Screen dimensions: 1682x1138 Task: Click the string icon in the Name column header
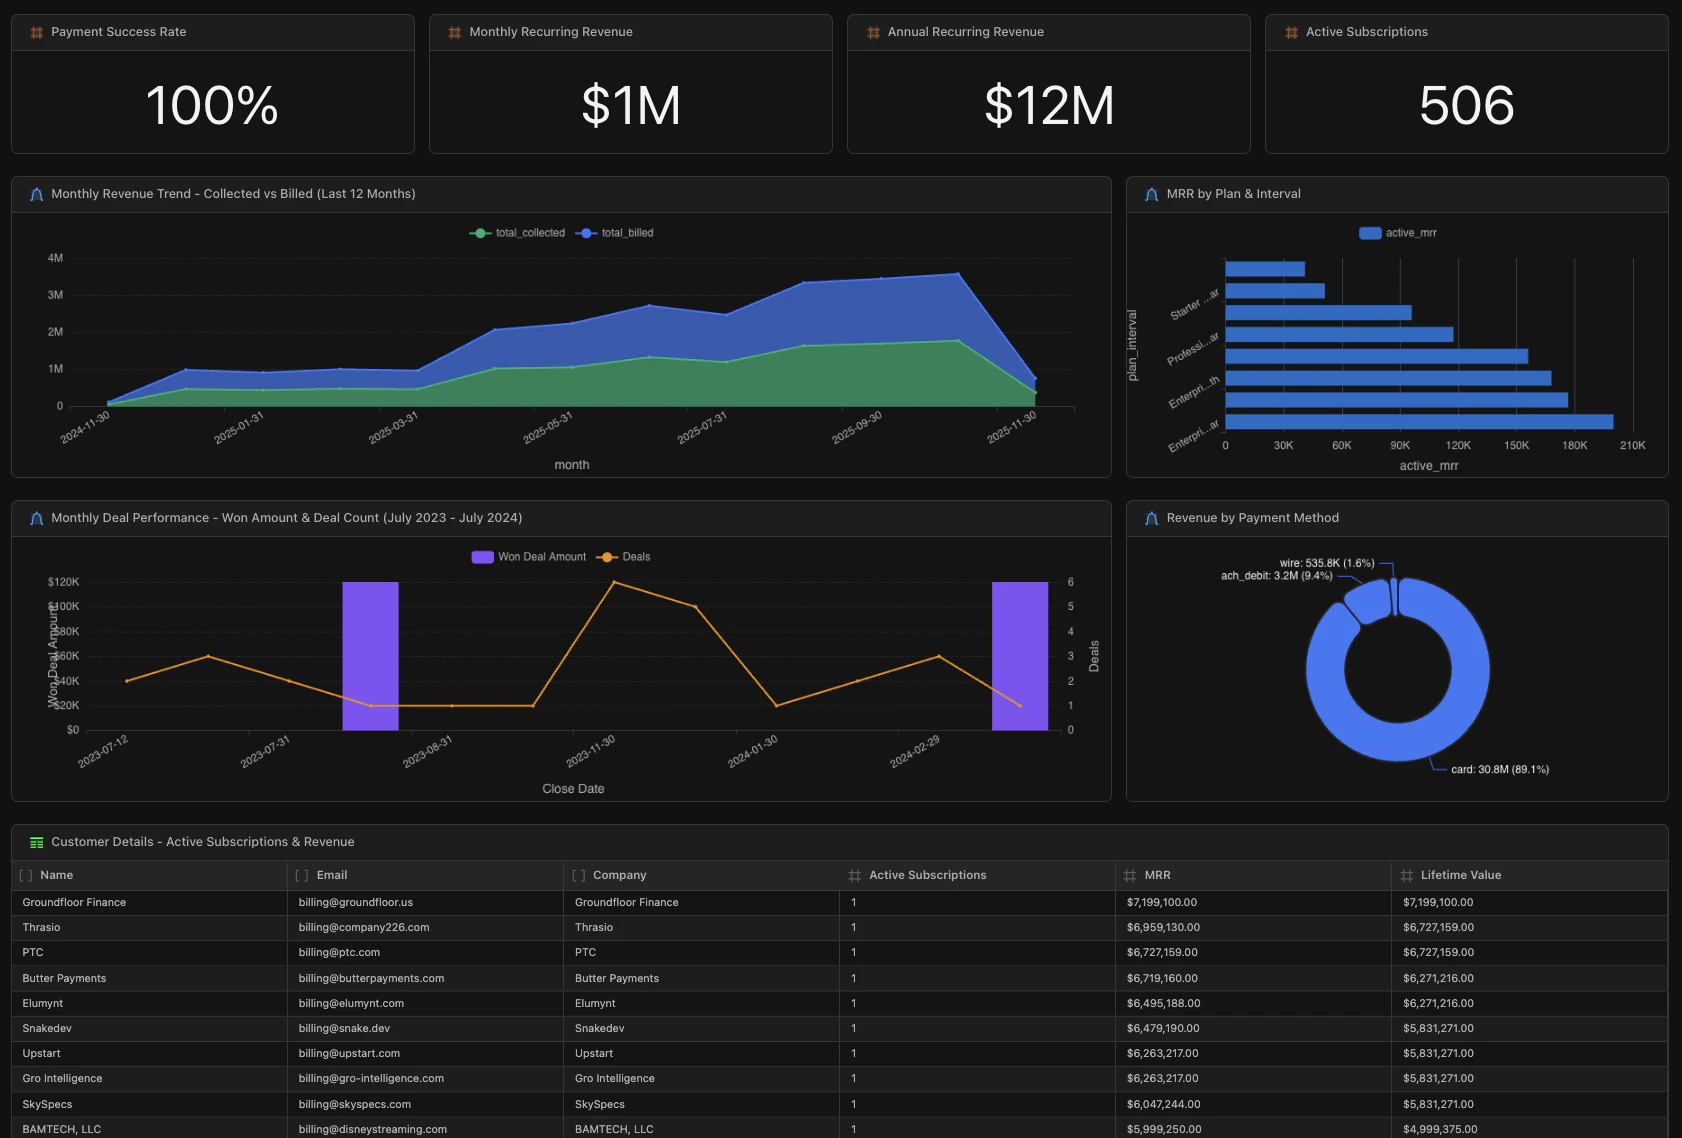click(x=25, y=875)
